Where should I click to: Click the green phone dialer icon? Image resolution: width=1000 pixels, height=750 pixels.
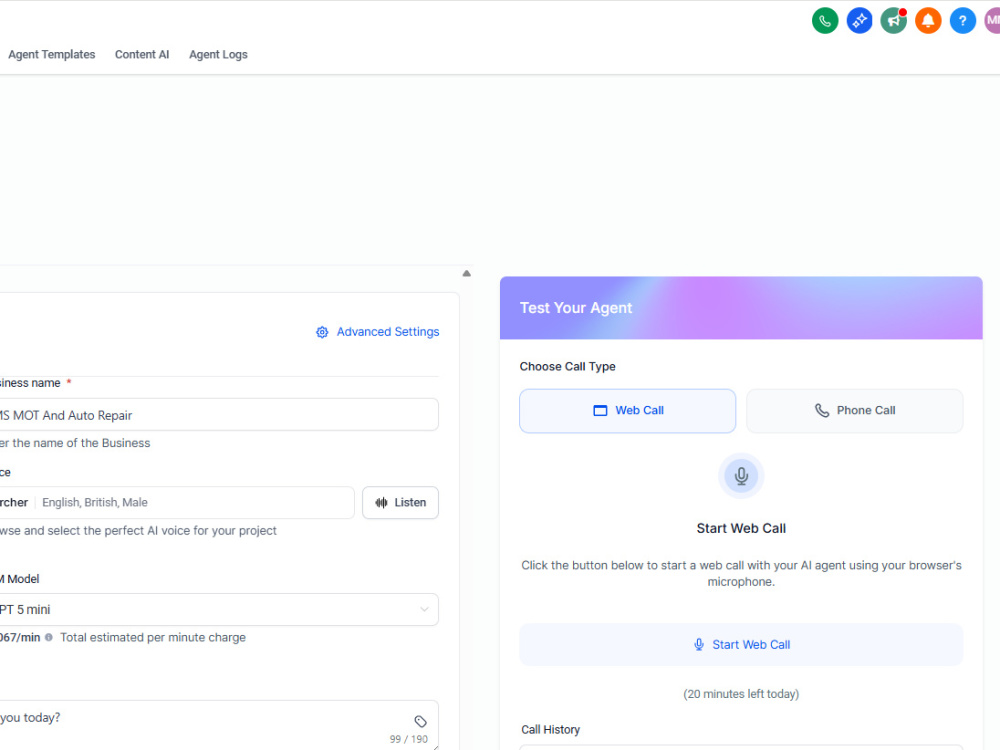point(825,21)
